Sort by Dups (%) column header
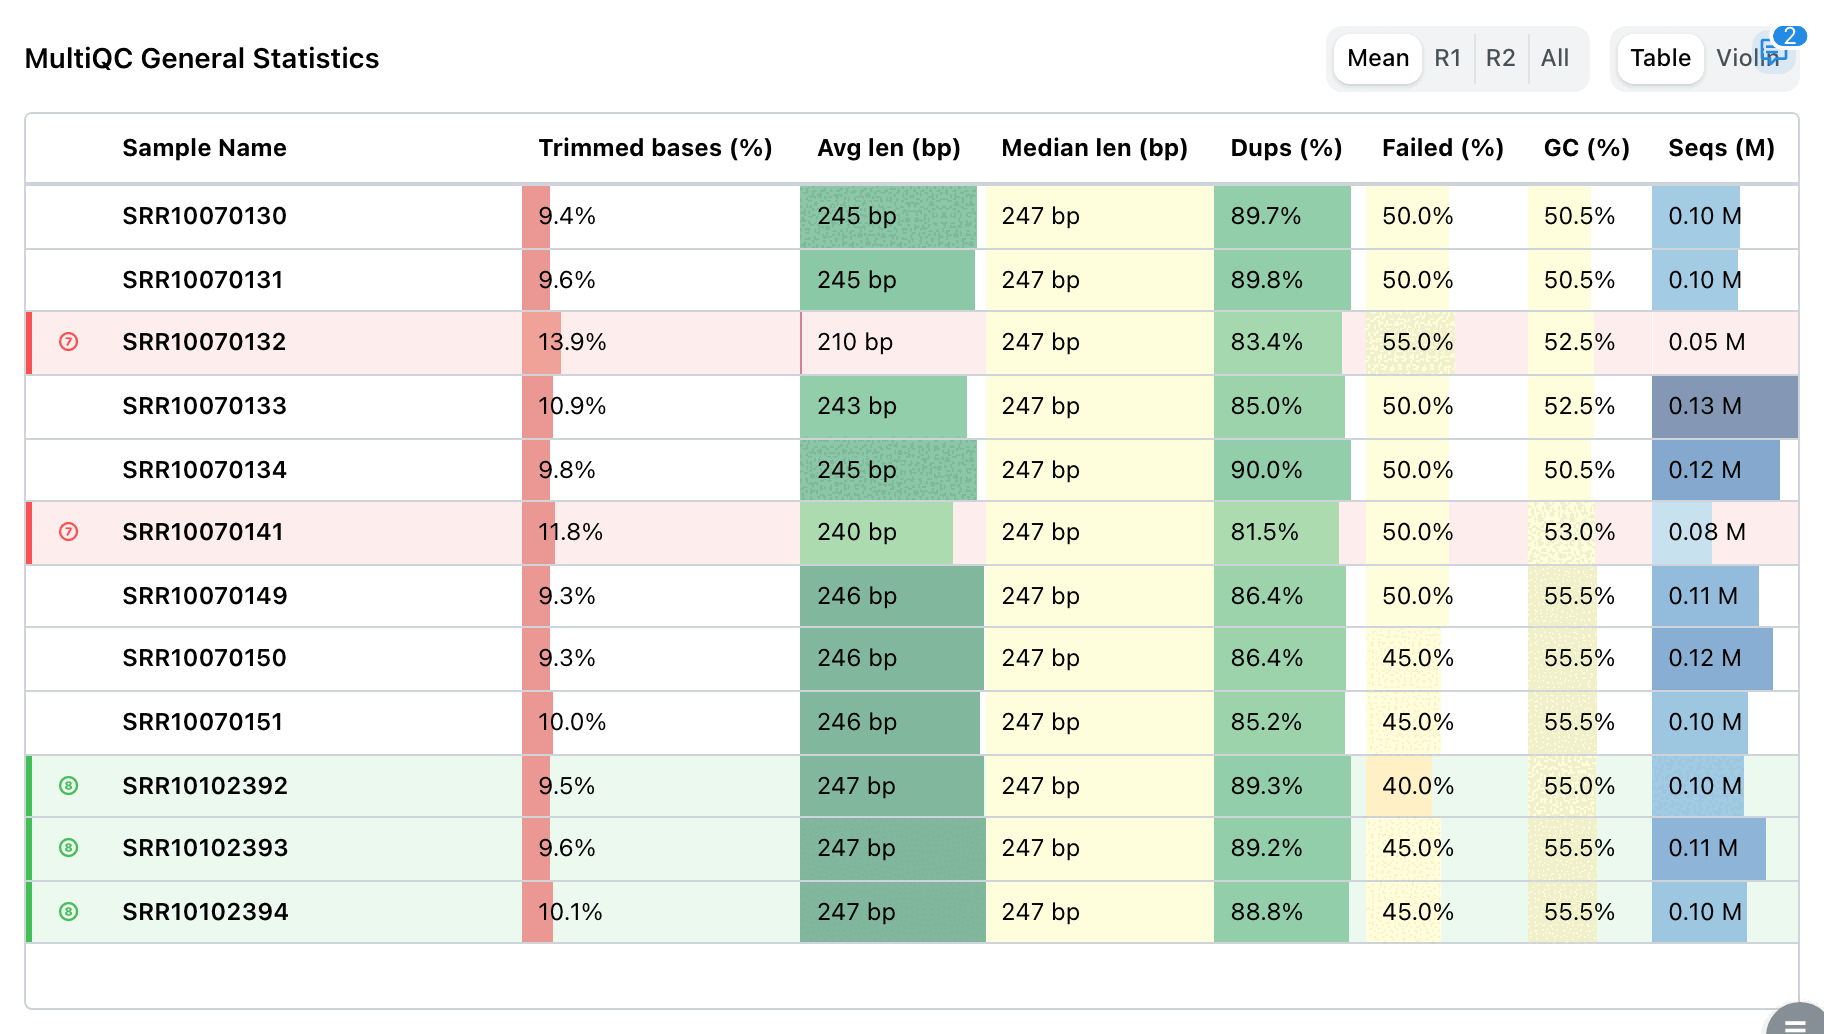 pyautogui.click(x=1287, y=148)
